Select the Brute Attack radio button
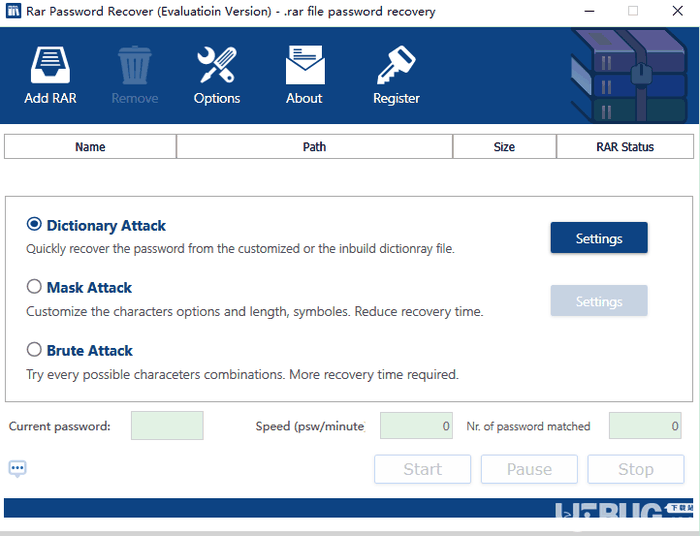700x536 pixels. coord(34,349)
